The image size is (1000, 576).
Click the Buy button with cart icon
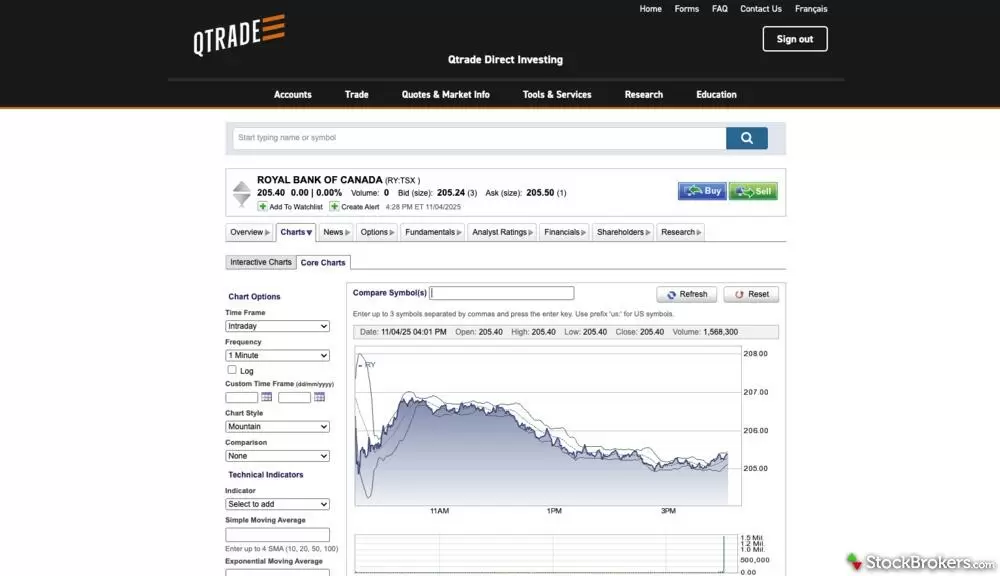[x=701, y=190]
